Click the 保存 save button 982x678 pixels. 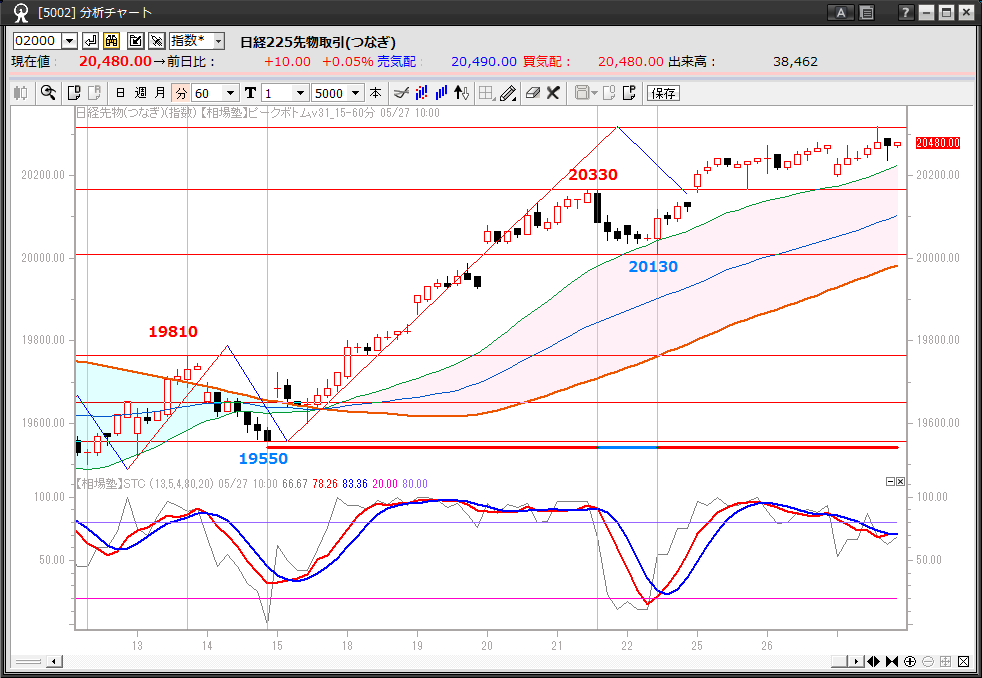(664, 93)
